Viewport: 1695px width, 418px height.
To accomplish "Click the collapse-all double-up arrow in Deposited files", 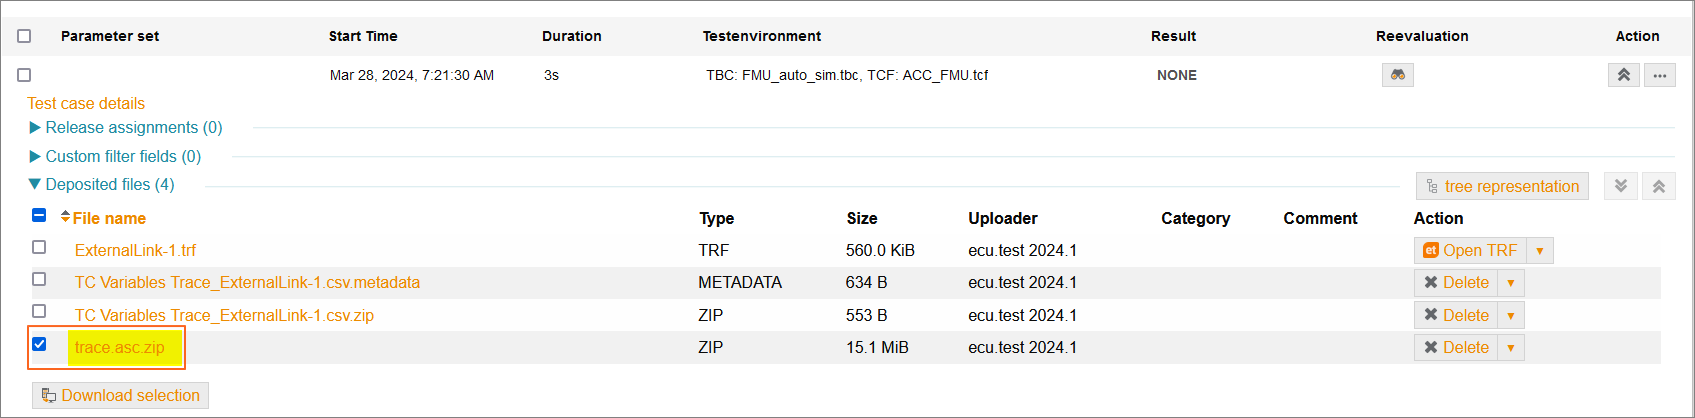I will click(1659, 186).
